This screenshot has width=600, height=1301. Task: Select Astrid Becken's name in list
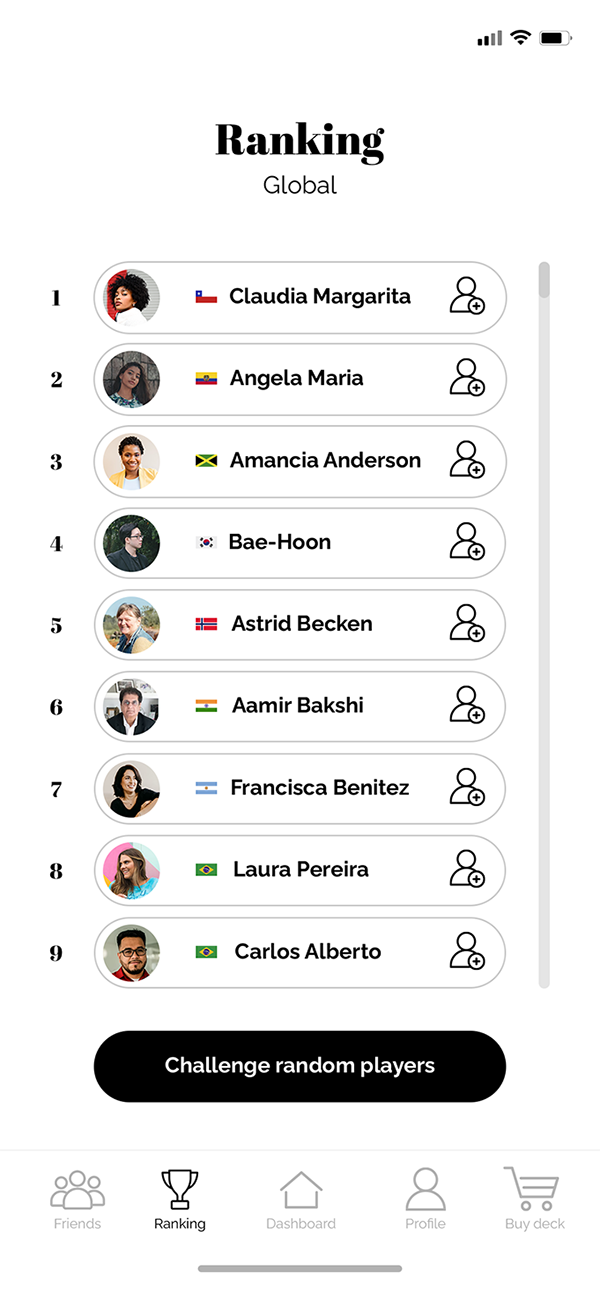click(302, 624)
